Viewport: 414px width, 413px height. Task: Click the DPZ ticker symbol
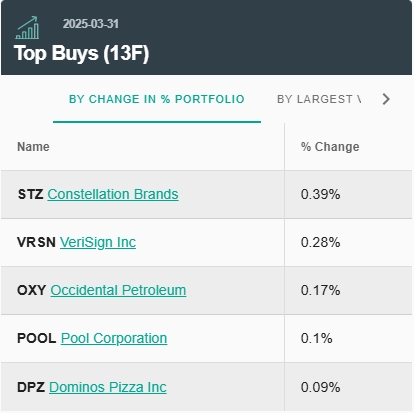pos(31,387)
